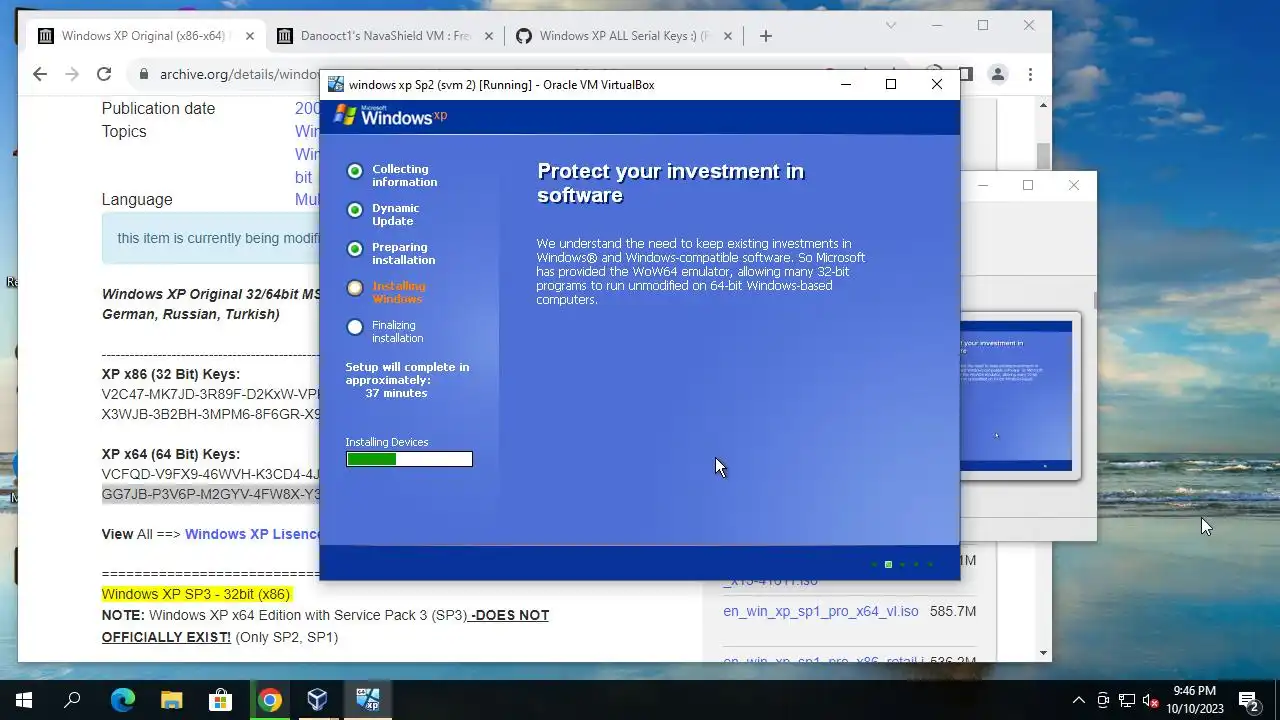This screenshot has width=1280, height=720.
Task: Click the Collecting information step indicator
Action: click(355, 171)
